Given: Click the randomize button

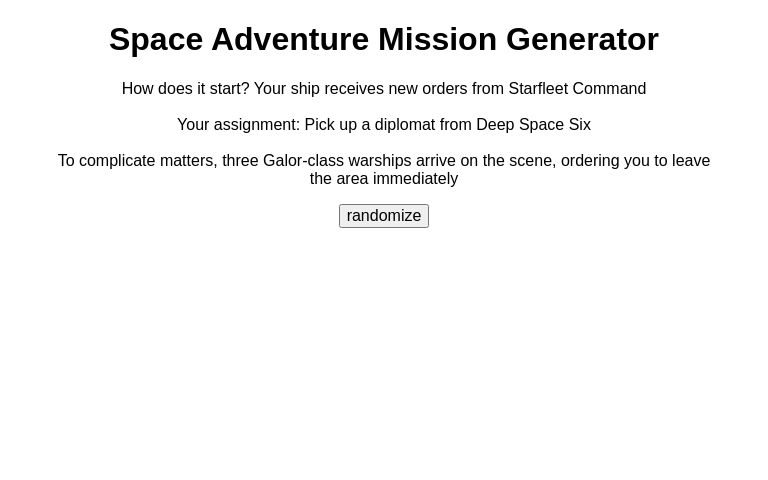Looking at the screenshot, I should pos(384,216).
